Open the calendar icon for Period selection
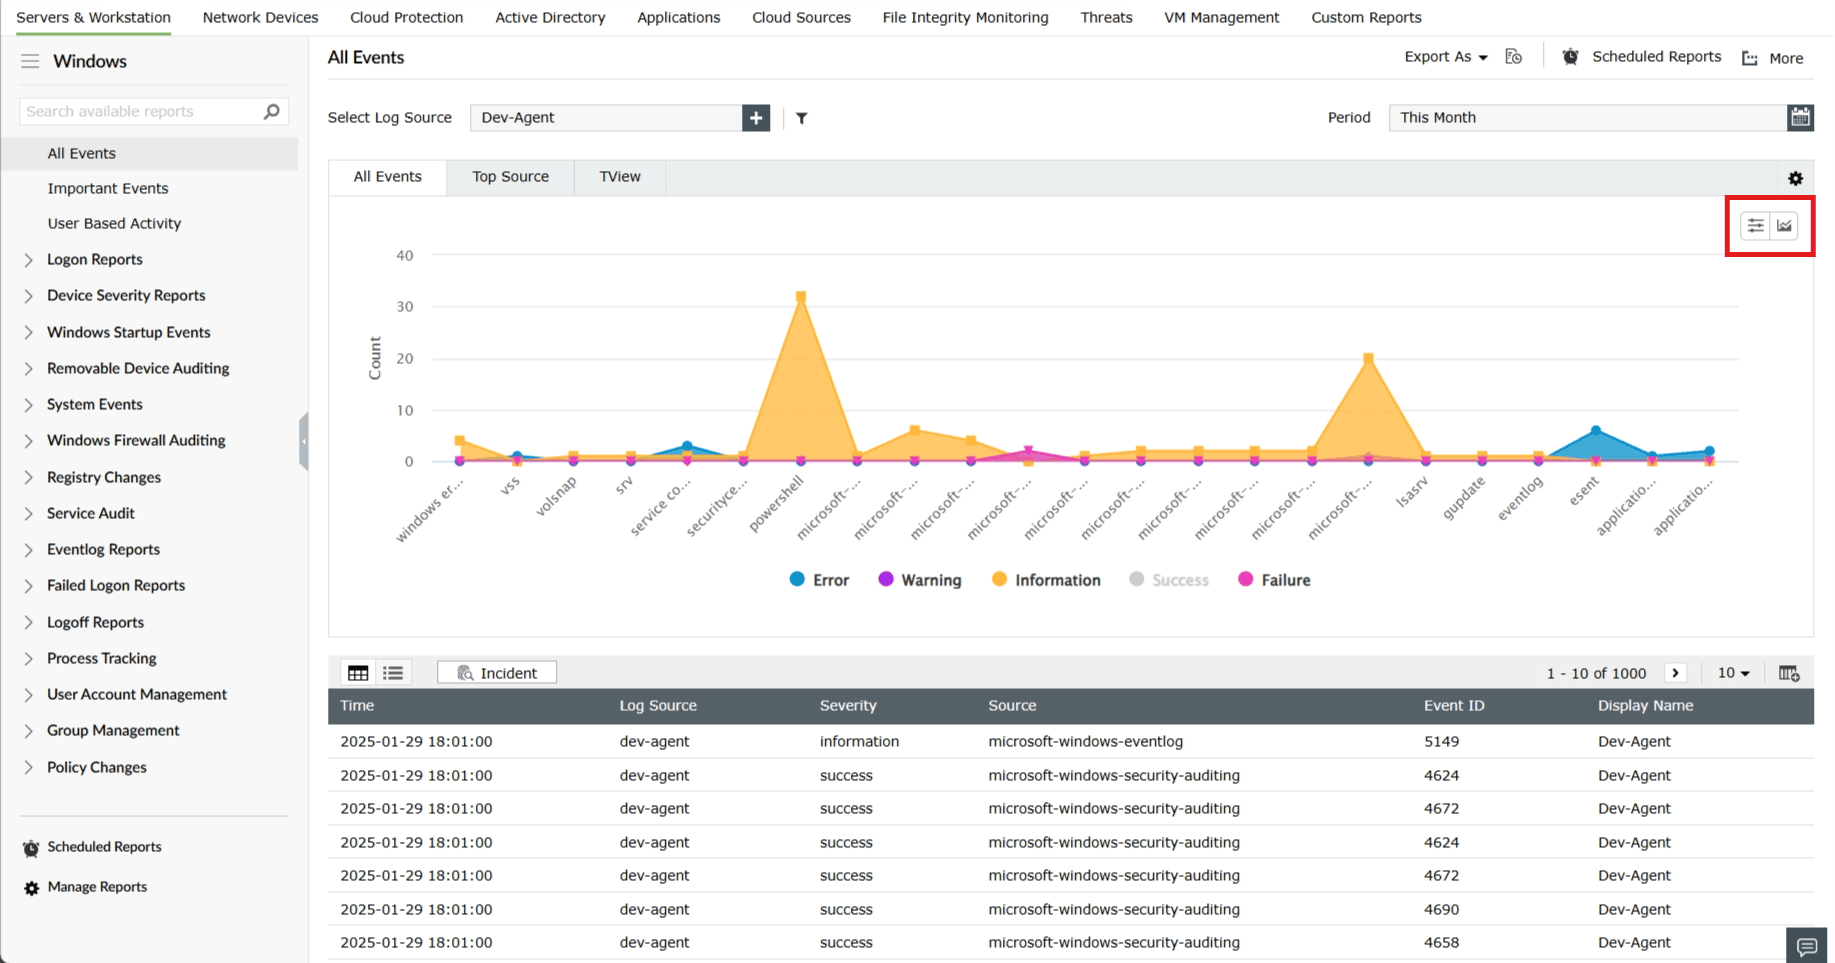Viewport: 1835px width, 963px height. [1800, 117]
